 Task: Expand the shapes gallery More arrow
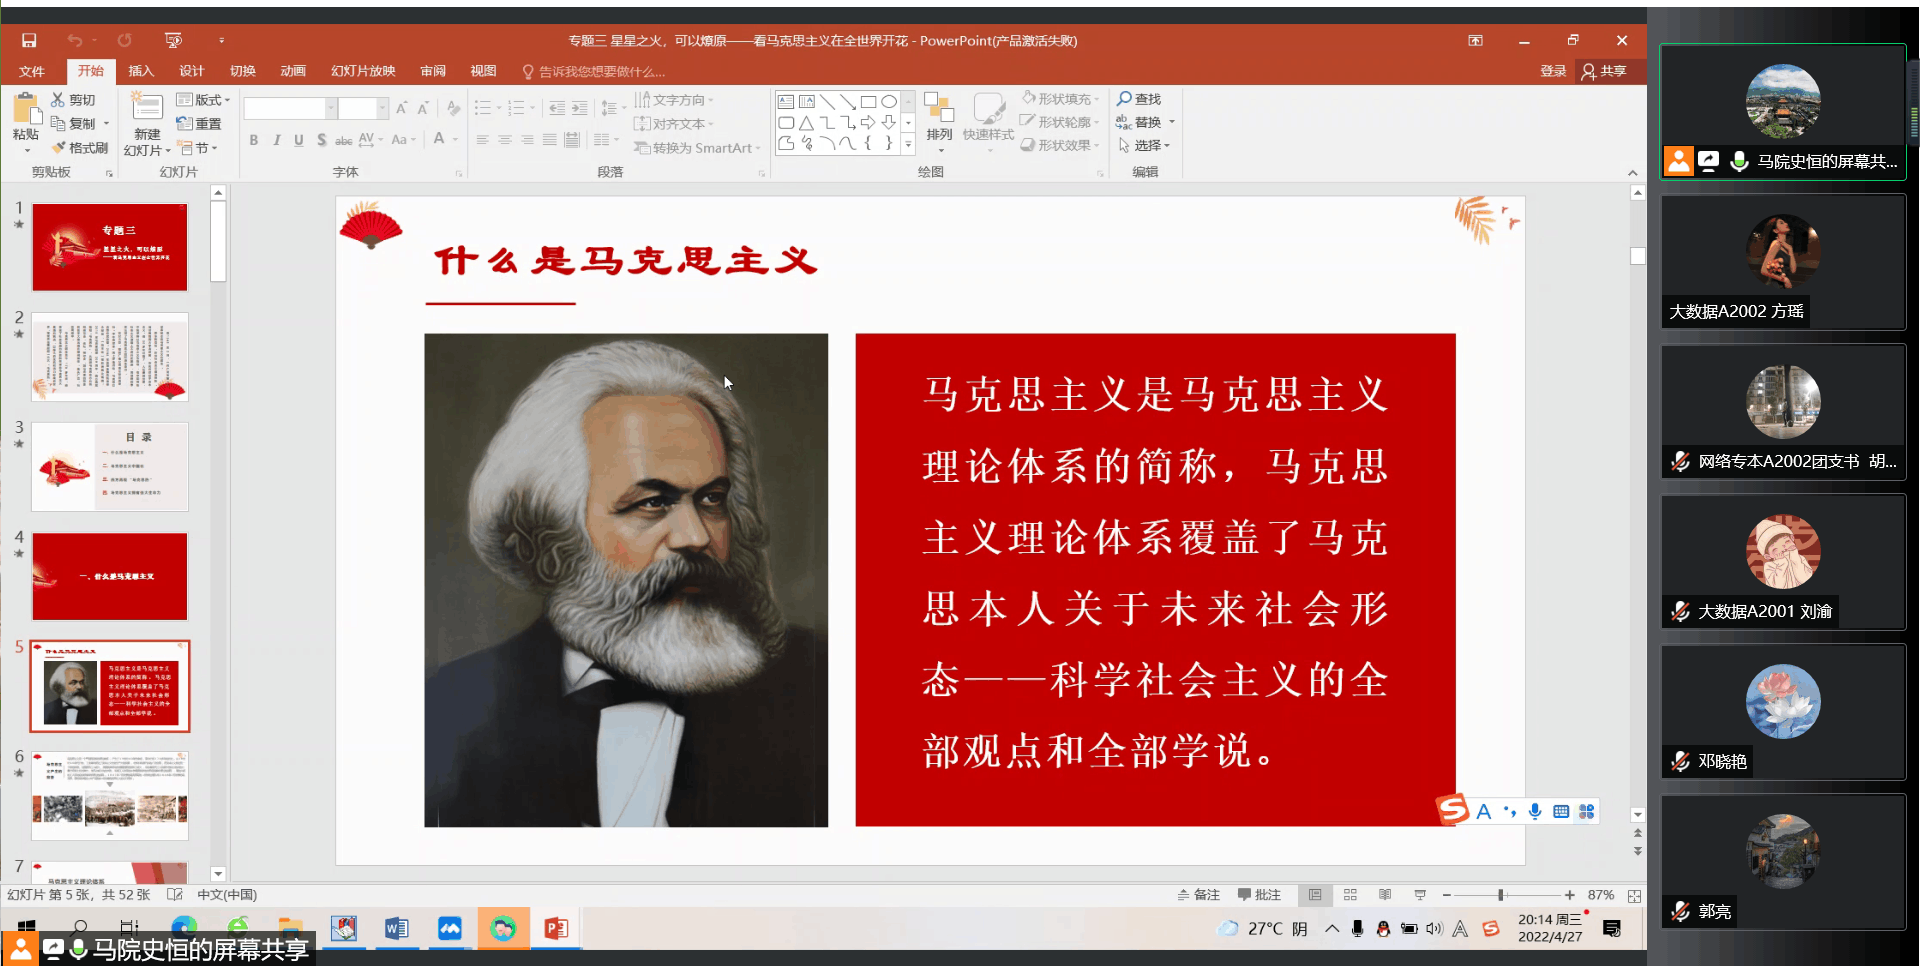908,145
